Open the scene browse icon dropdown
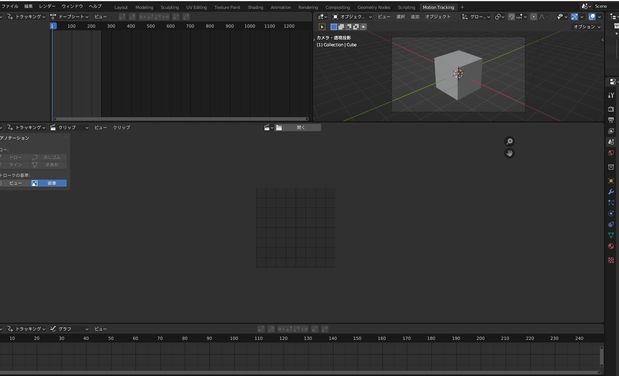The width and height of the screenshot is (619, 376). 586,6
